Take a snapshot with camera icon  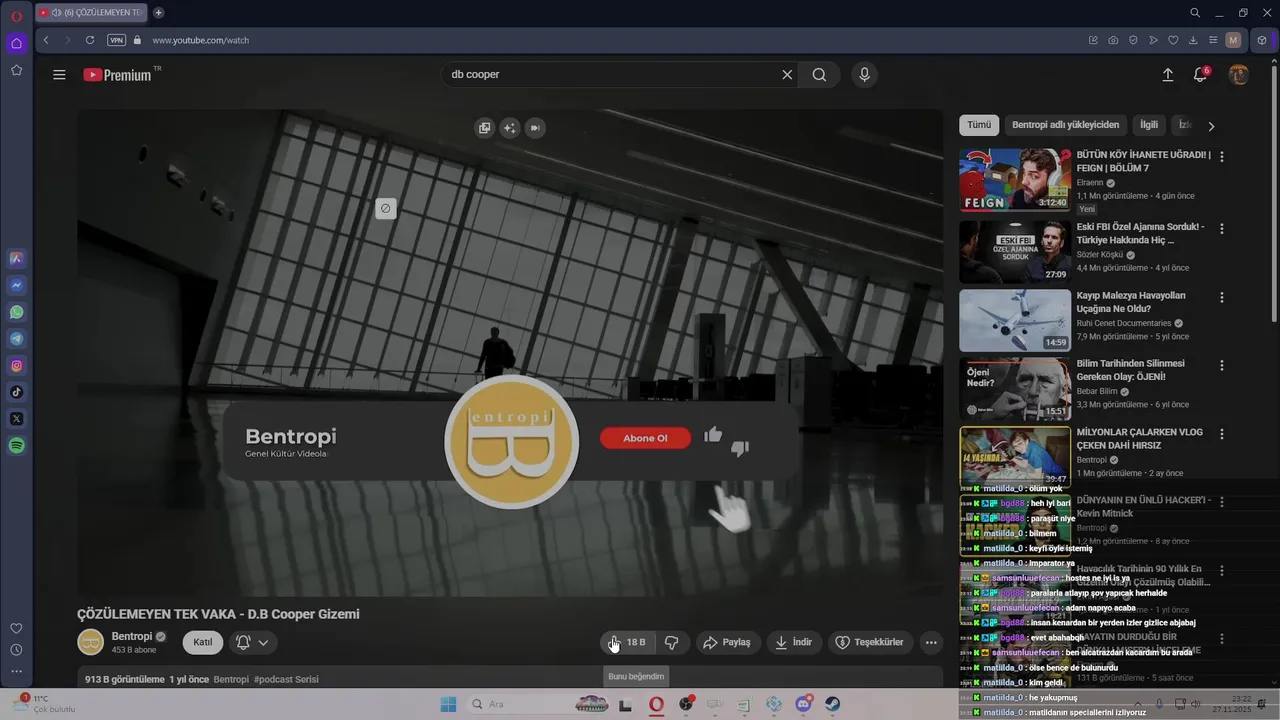click(1113, 40)
